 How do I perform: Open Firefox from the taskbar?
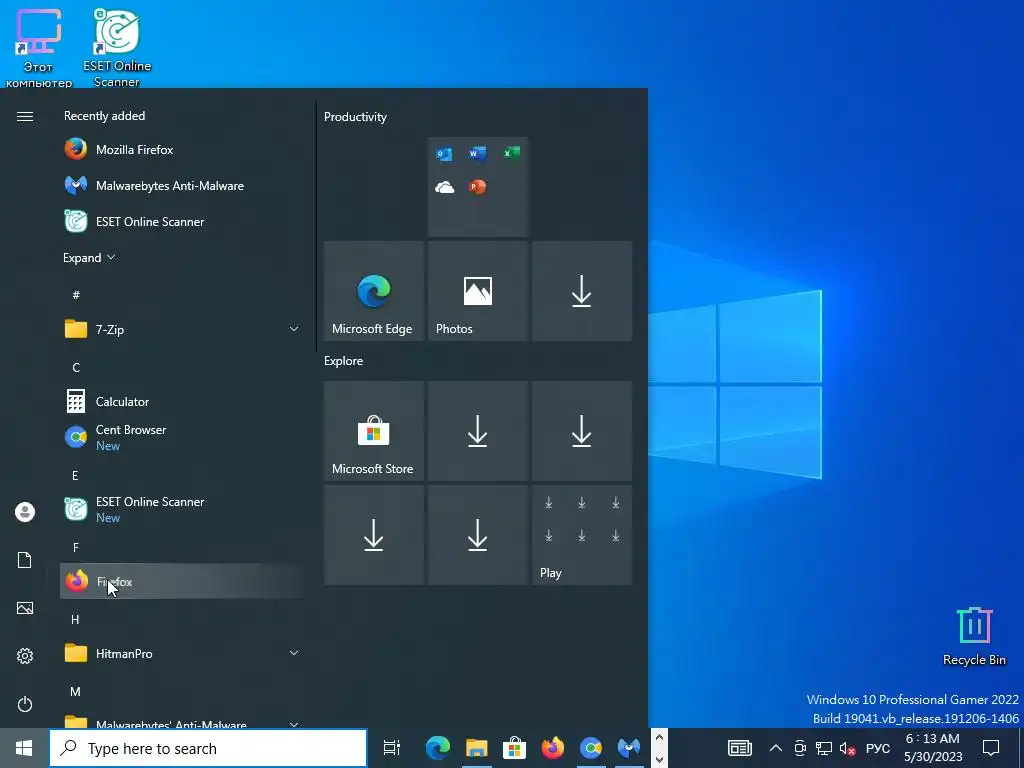coord(552,748)
